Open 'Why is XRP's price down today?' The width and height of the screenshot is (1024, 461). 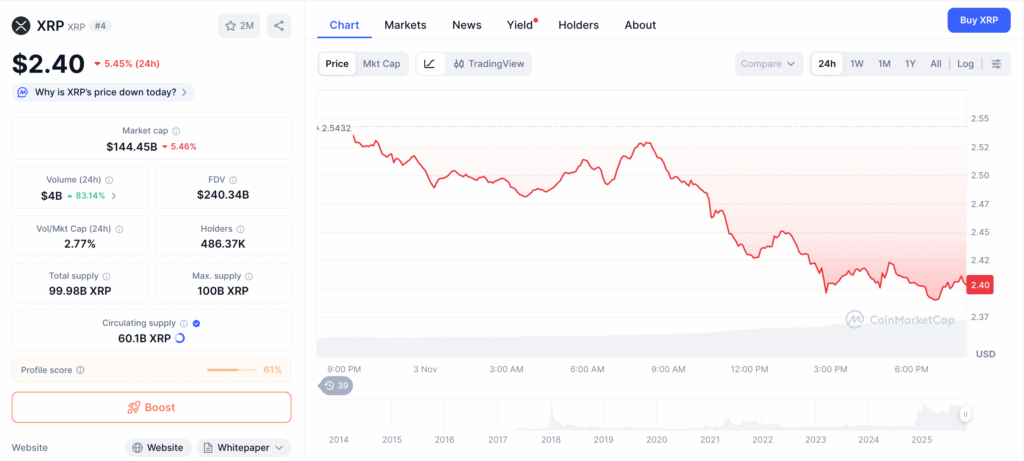(103, 92)
